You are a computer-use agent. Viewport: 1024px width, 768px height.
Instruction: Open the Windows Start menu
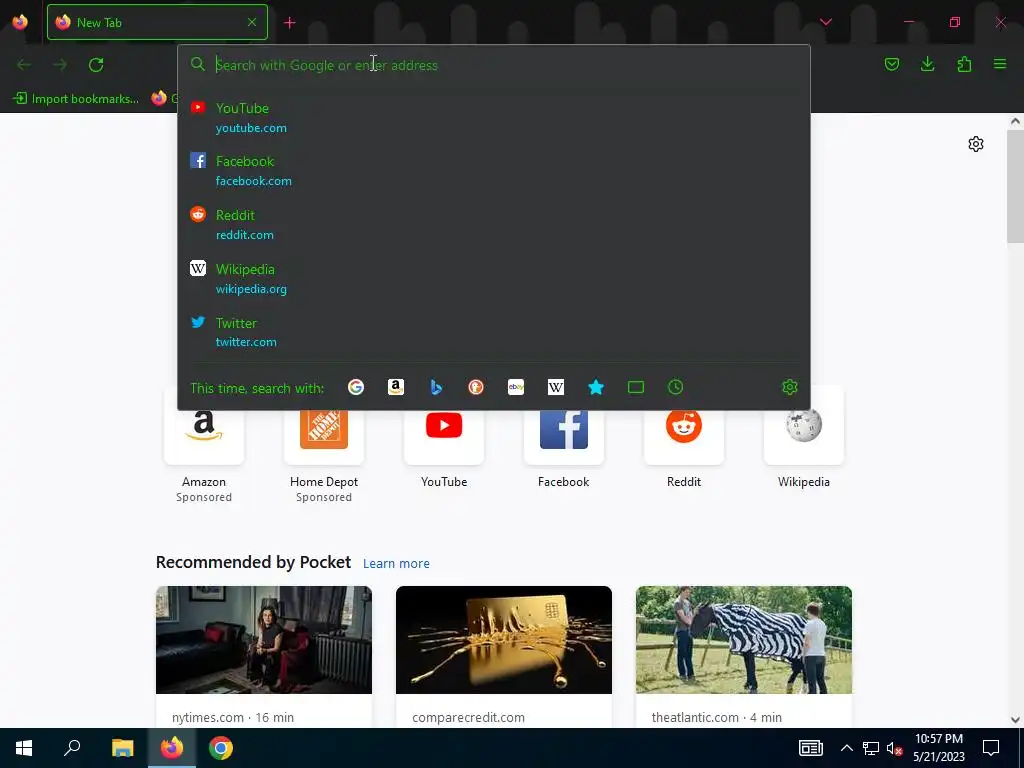click(24, 748)
